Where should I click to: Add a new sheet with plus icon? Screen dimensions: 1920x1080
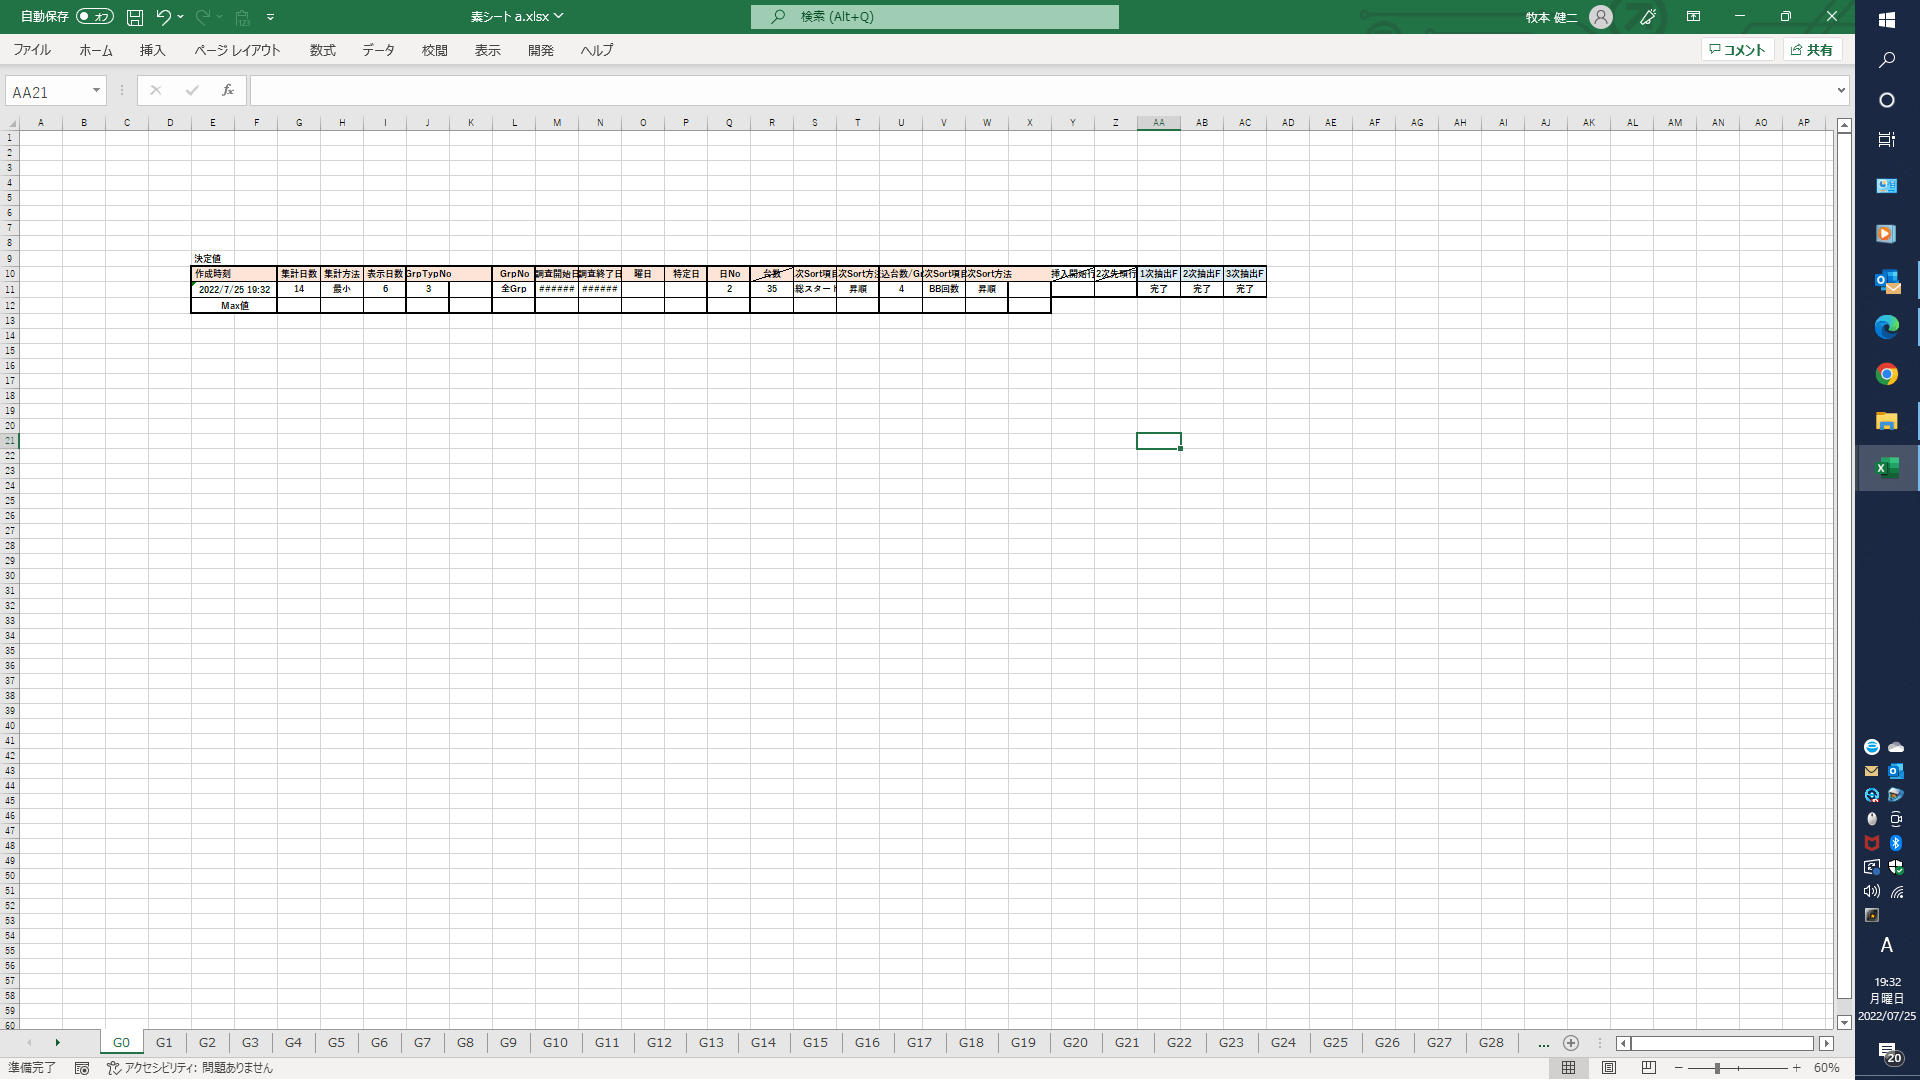(1571, 1043)
